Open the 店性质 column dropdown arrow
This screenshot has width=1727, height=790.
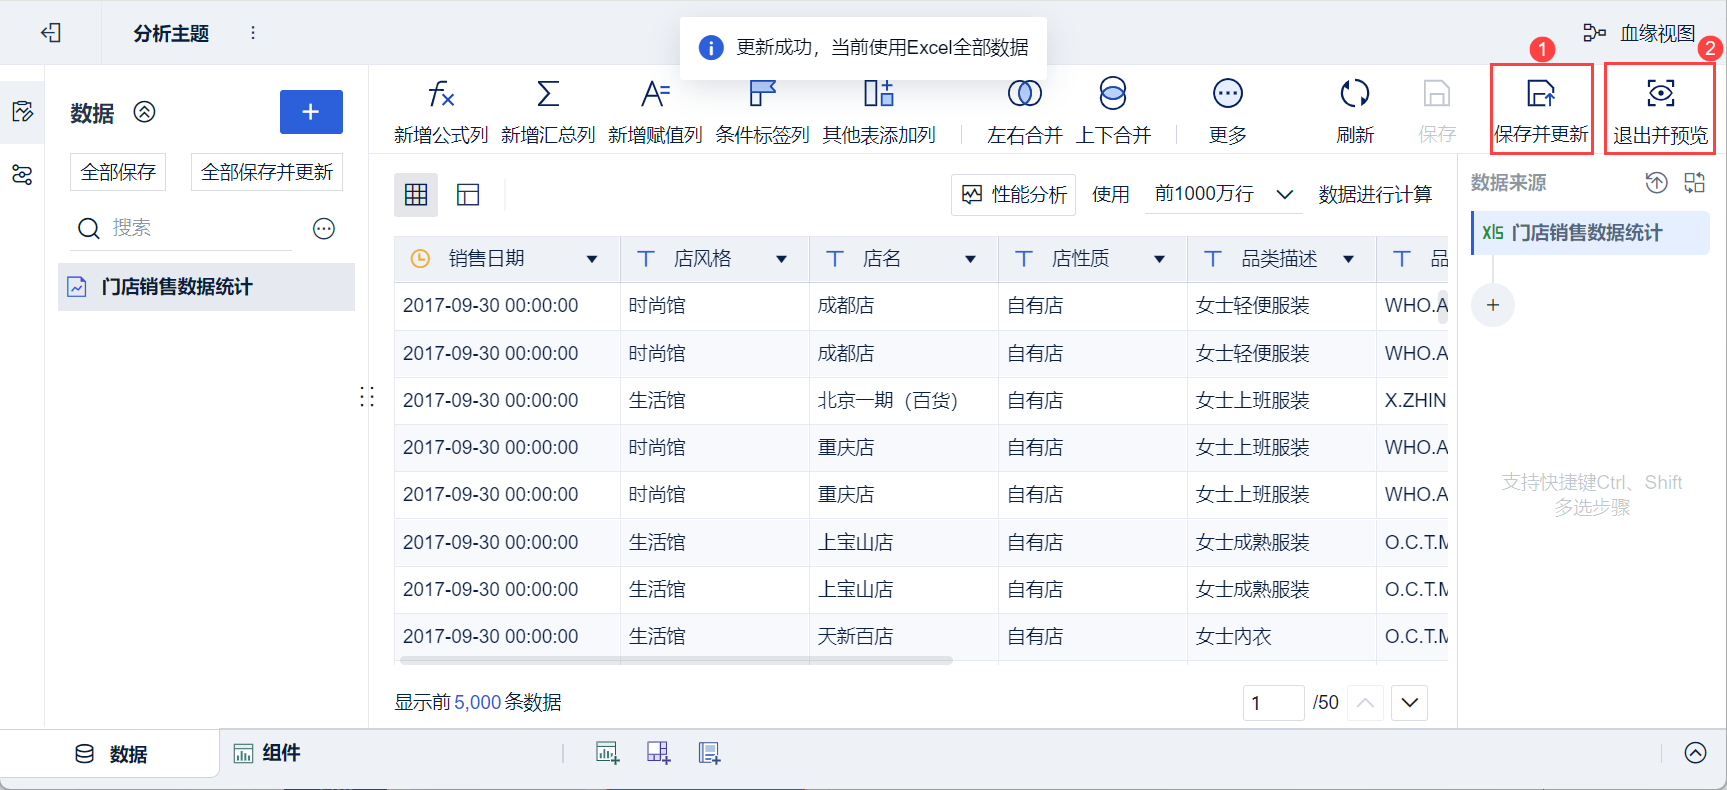1159,260
